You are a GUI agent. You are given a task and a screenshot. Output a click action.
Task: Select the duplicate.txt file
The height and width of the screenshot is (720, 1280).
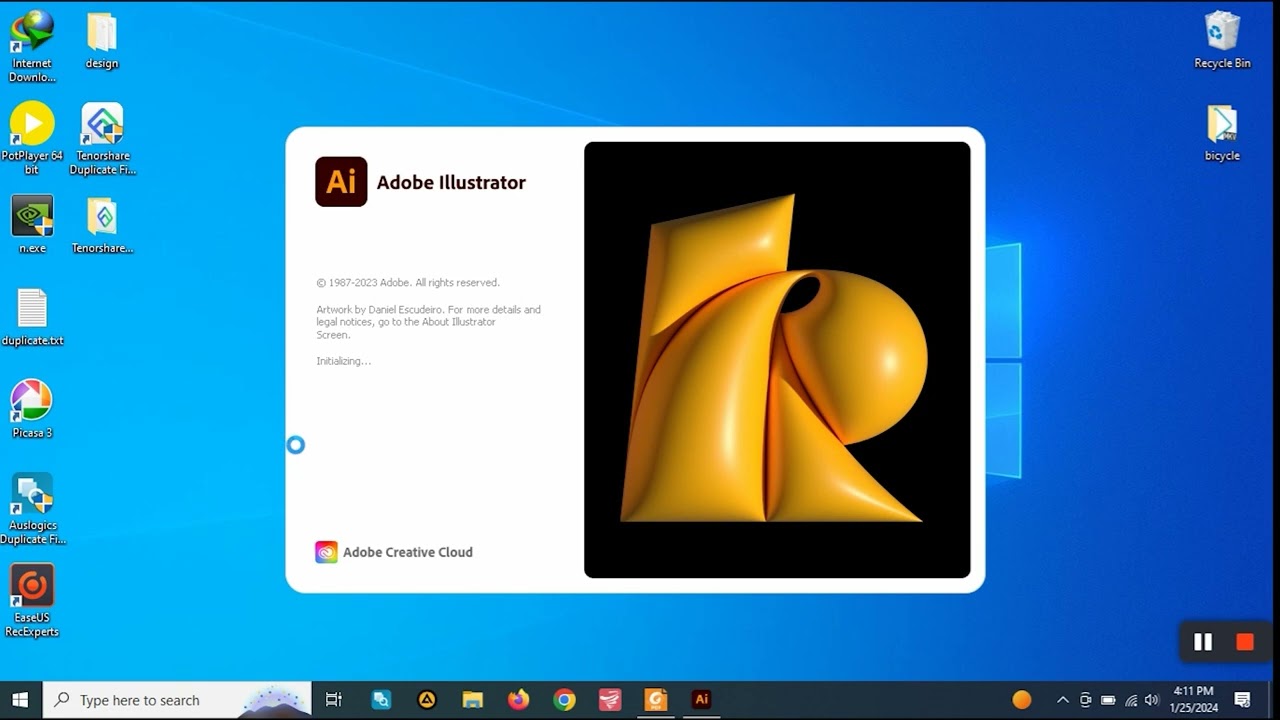click(32, 317)
